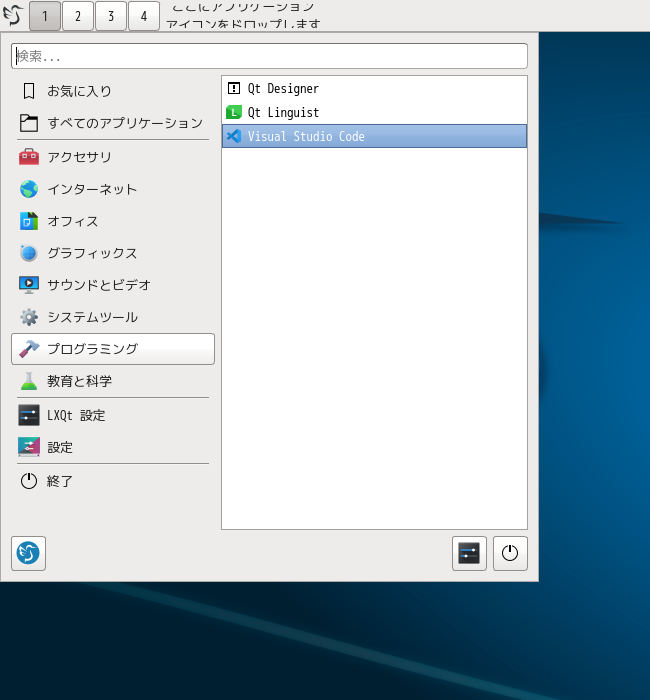The width and height of the screenshot is (650, 700).
Task: Expand the LXQt 設定 submenu
Action: point(112,415)
